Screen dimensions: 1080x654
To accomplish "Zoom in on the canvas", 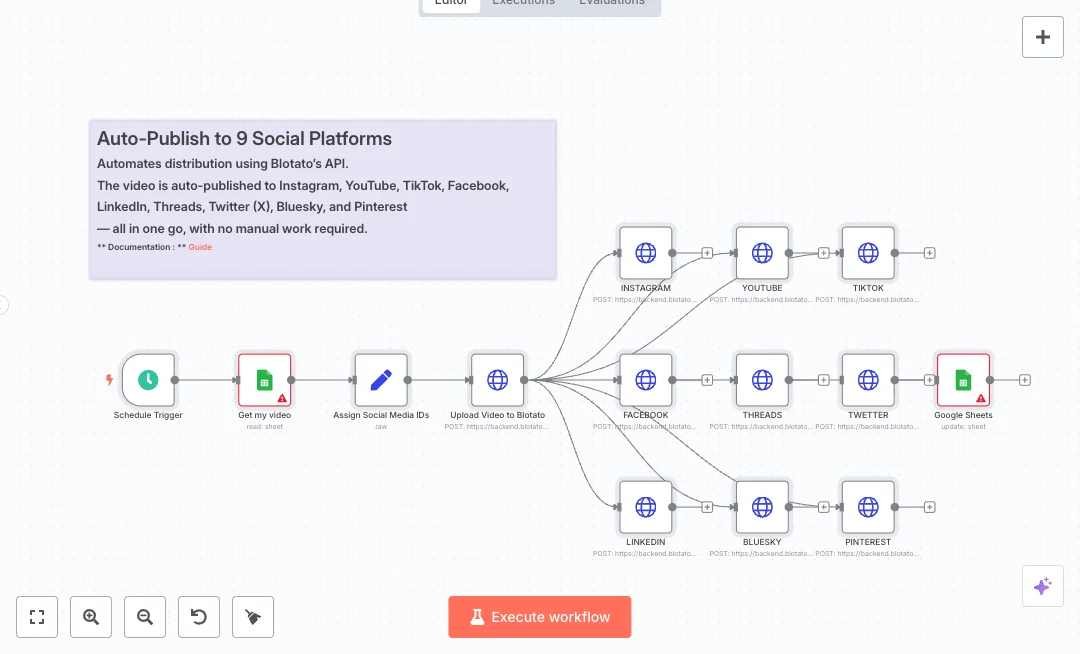I will point(91,617).
